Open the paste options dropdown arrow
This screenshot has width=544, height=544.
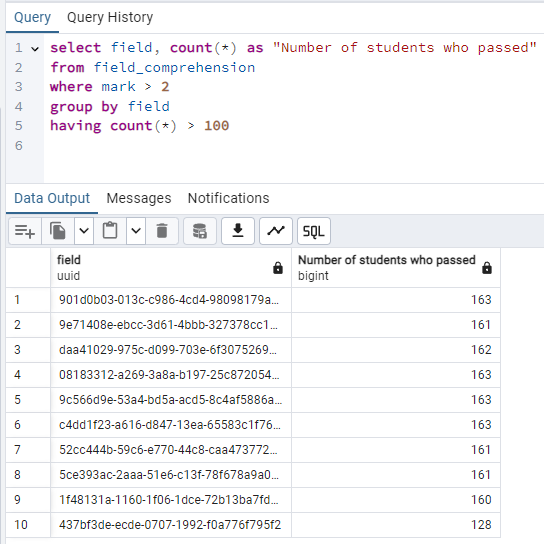point(136,231)
